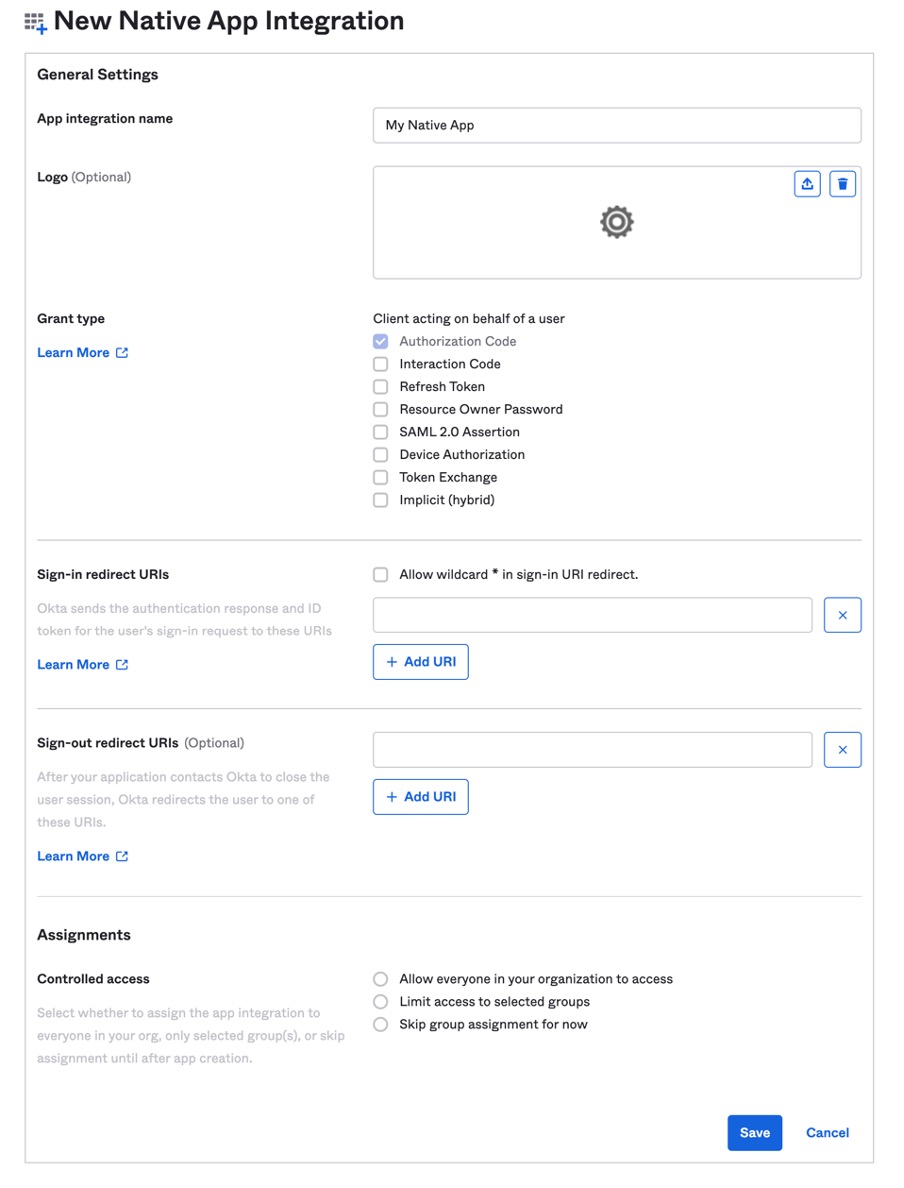Choose Limit access to selected groups

click(x=381, y=1002)
